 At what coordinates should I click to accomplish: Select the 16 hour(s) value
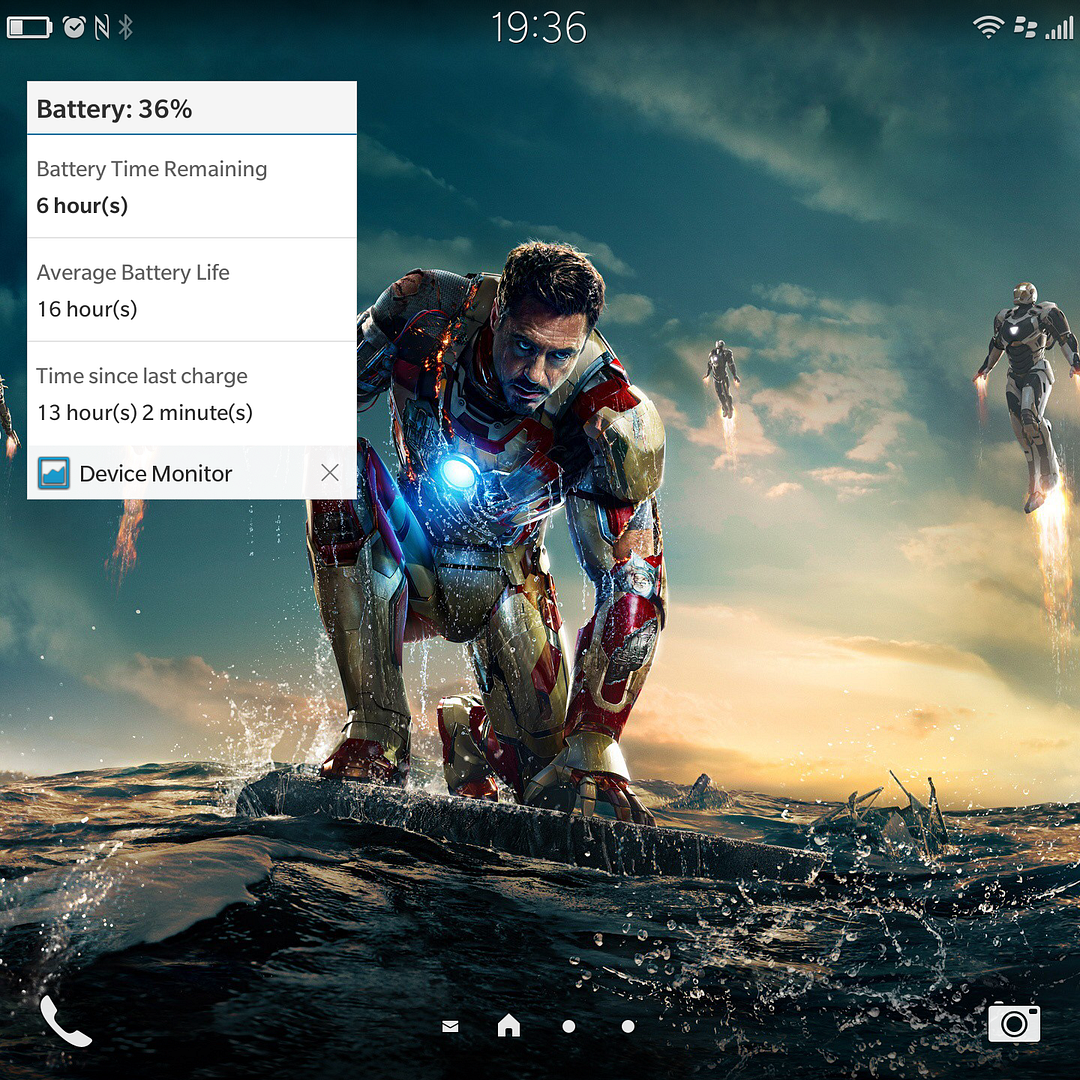pos(87,309)
